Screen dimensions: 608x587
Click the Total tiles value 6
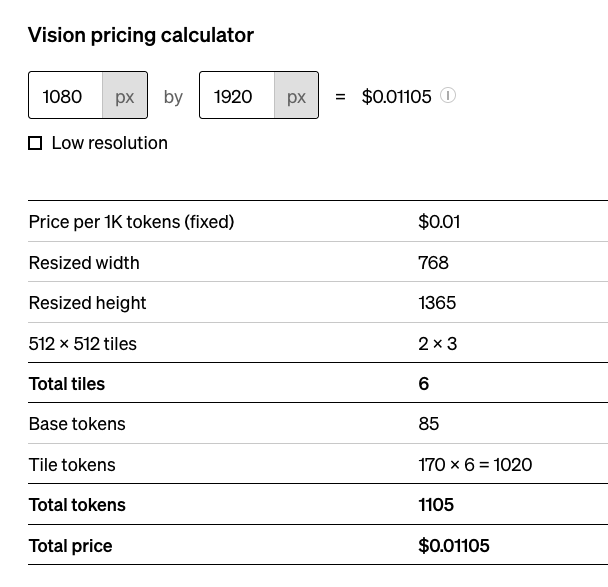(424, 384)
